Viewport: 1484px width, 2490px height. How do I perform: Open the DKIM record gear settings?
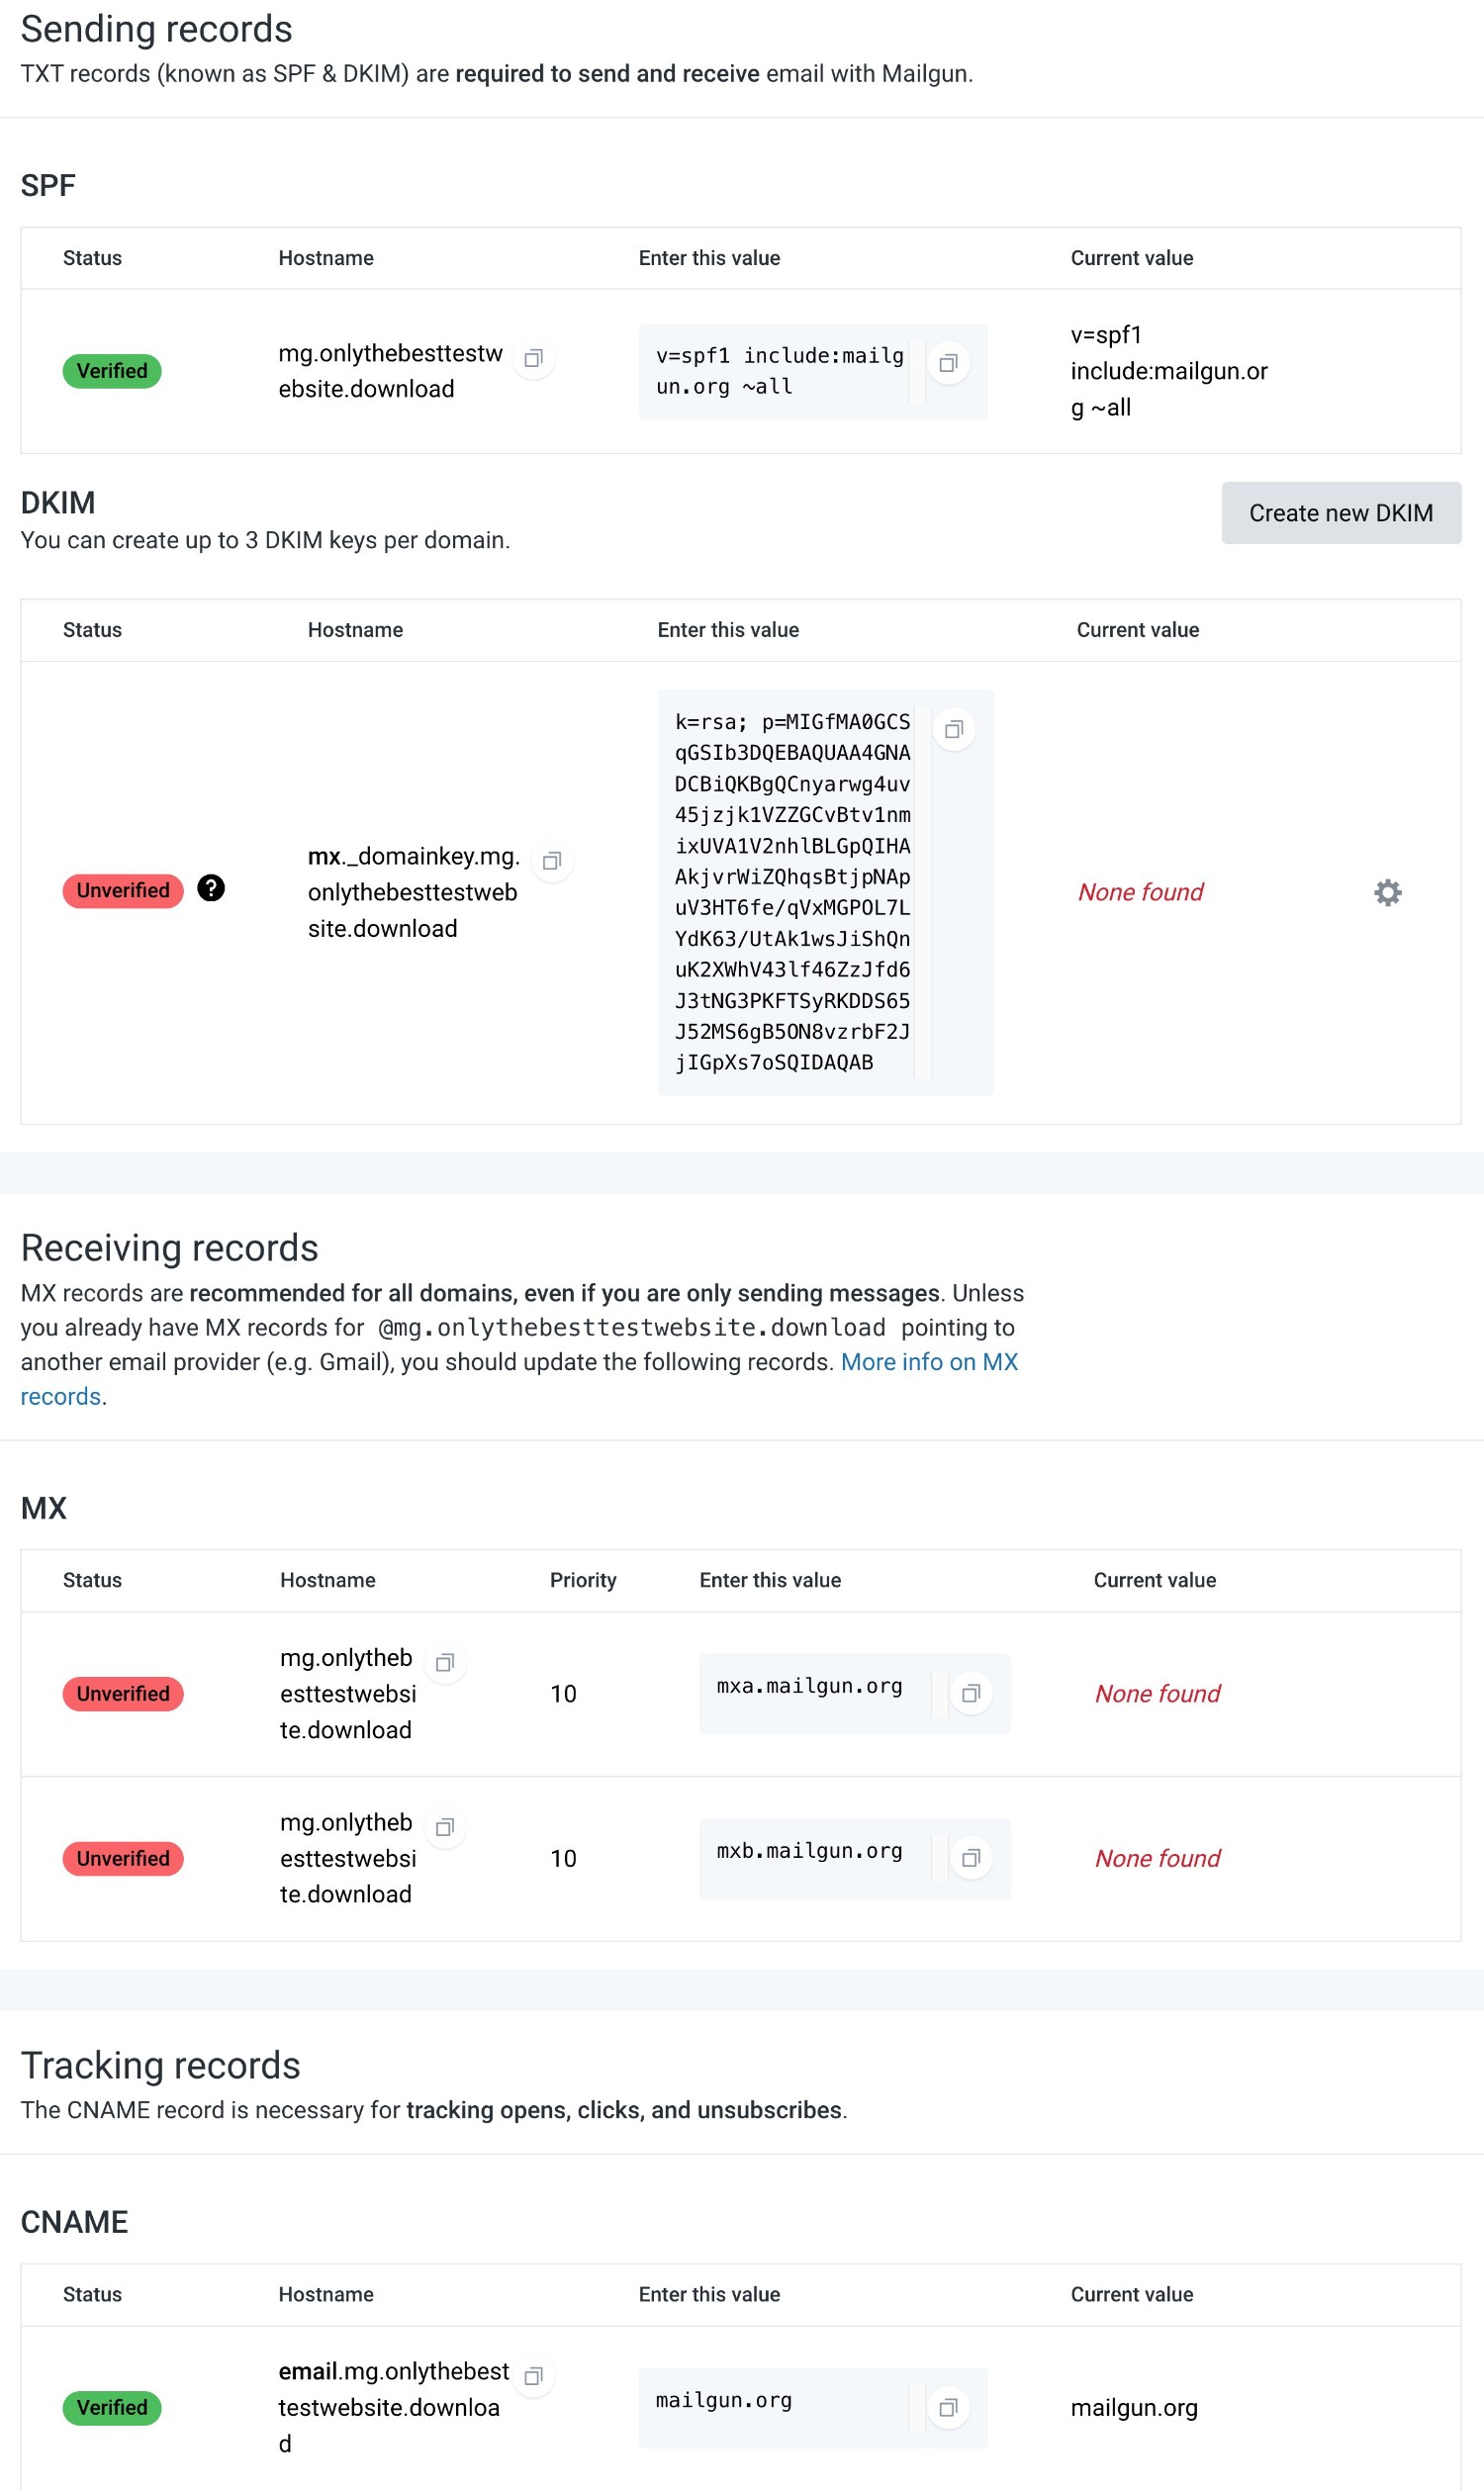point(1388,892)
